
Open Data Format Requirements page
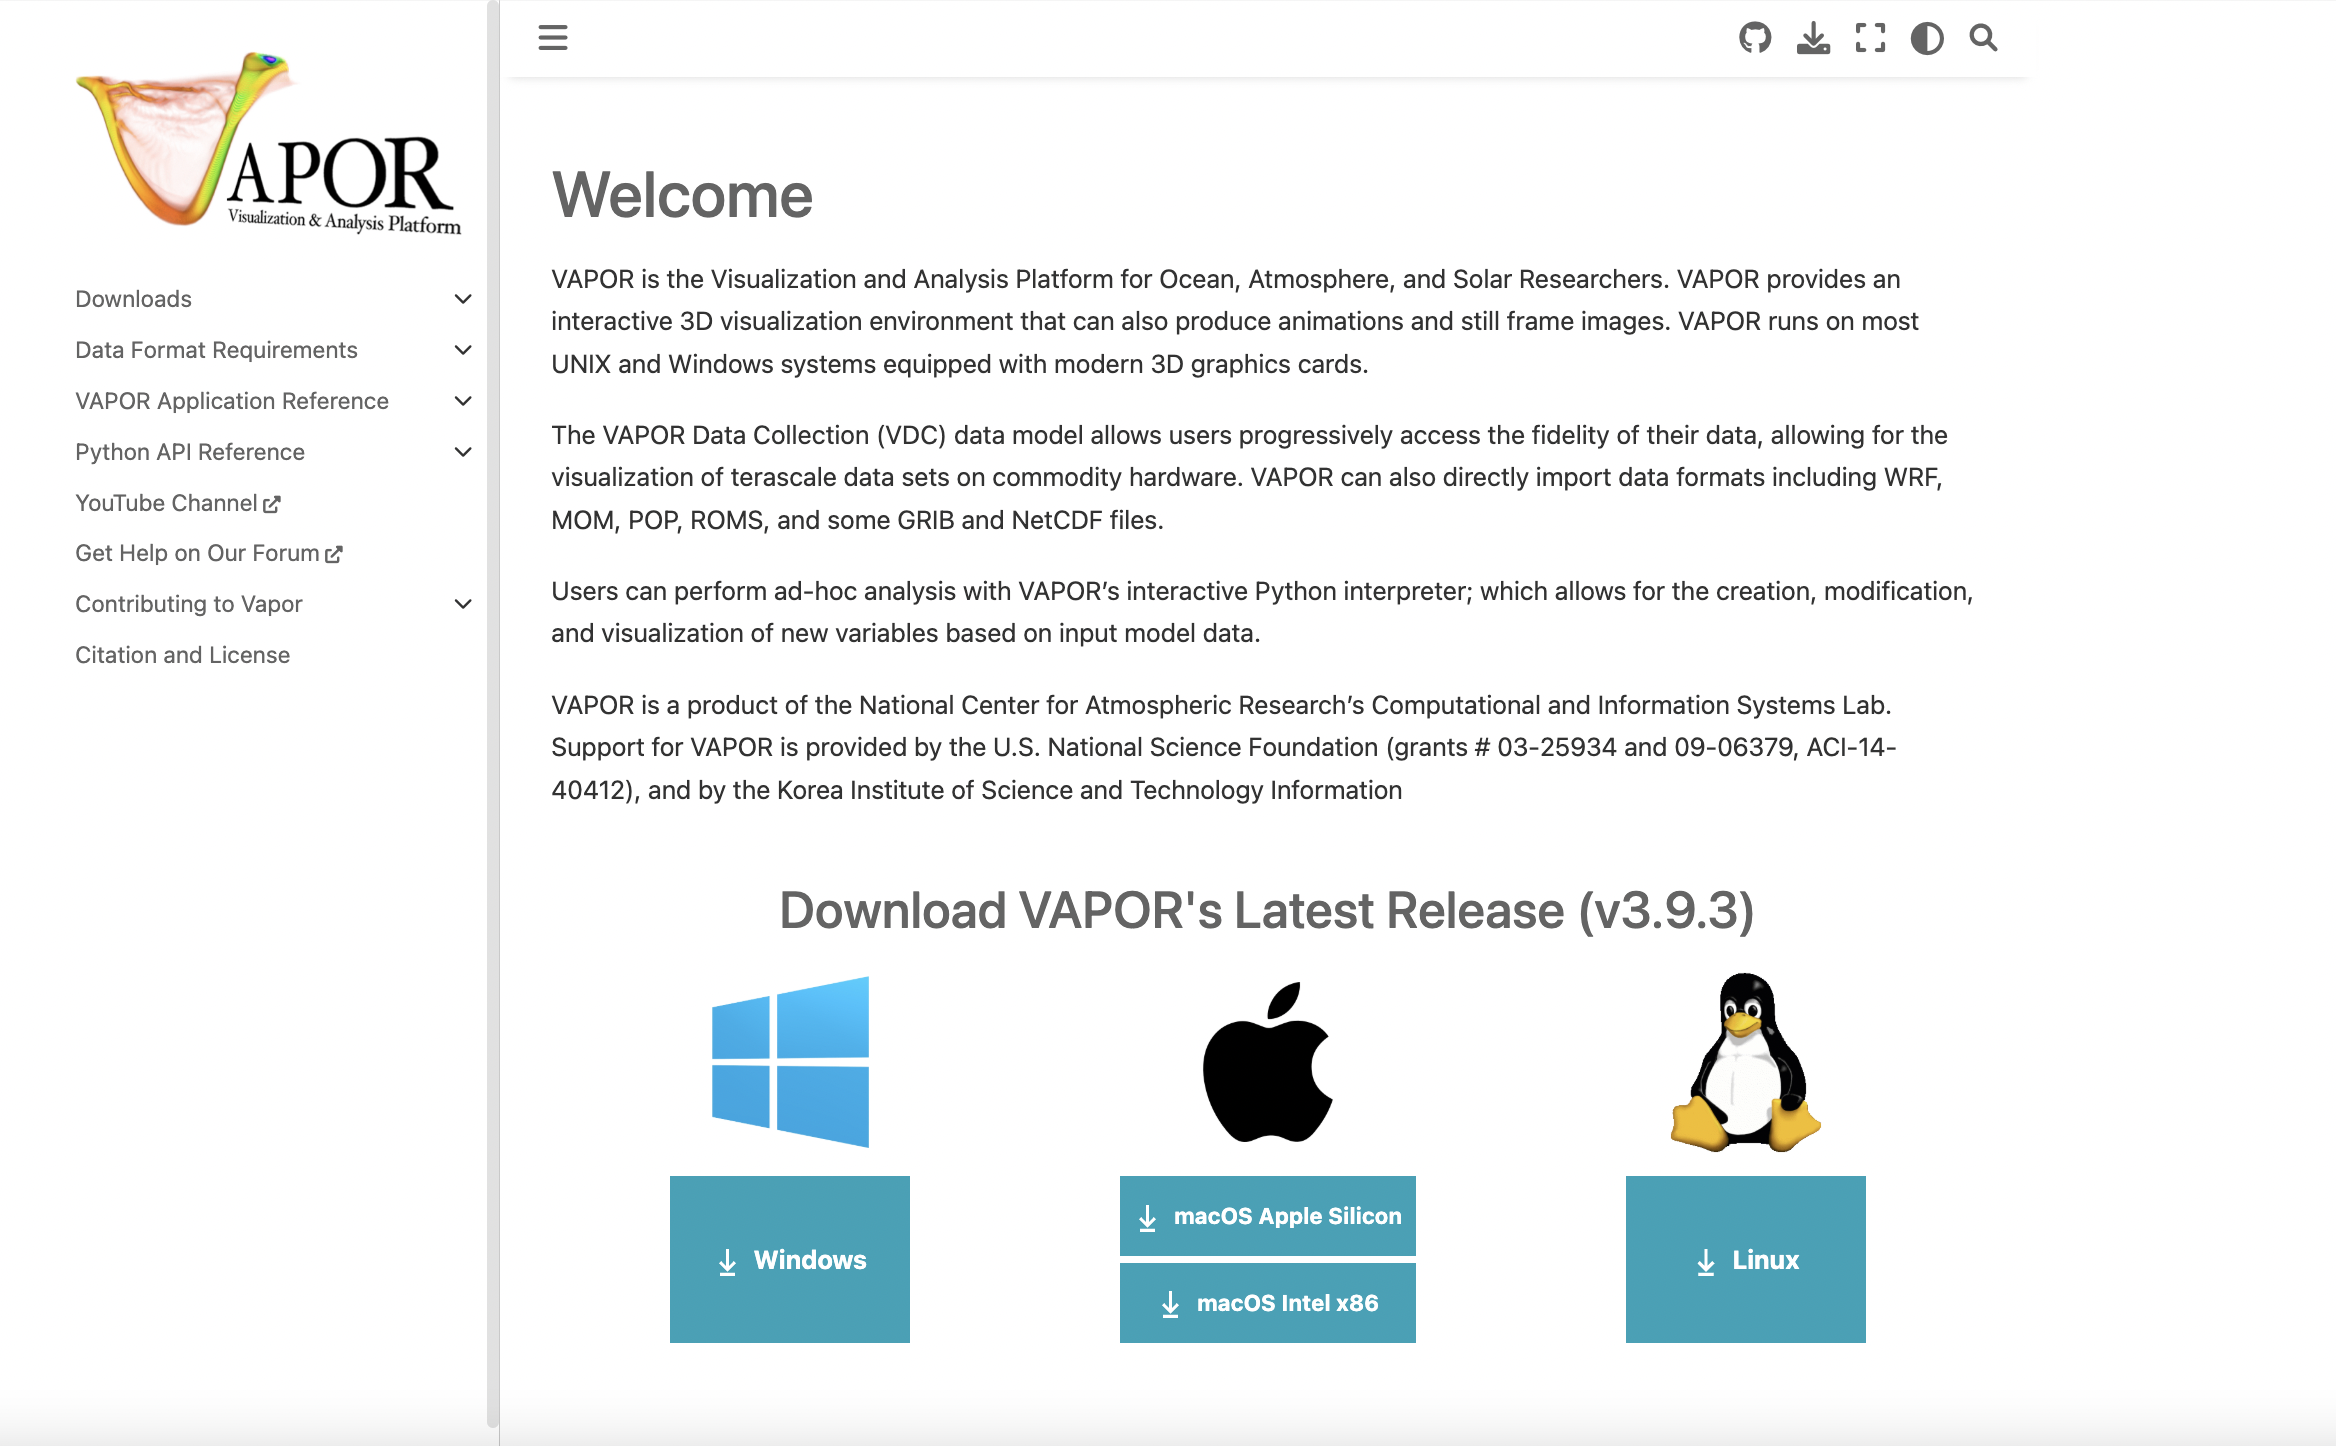[216, 350]
